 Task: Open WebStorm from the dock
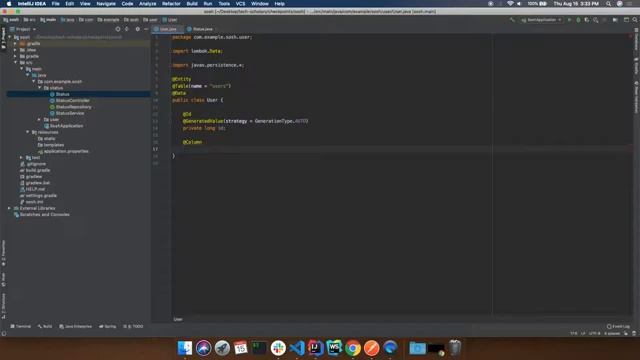334,348
